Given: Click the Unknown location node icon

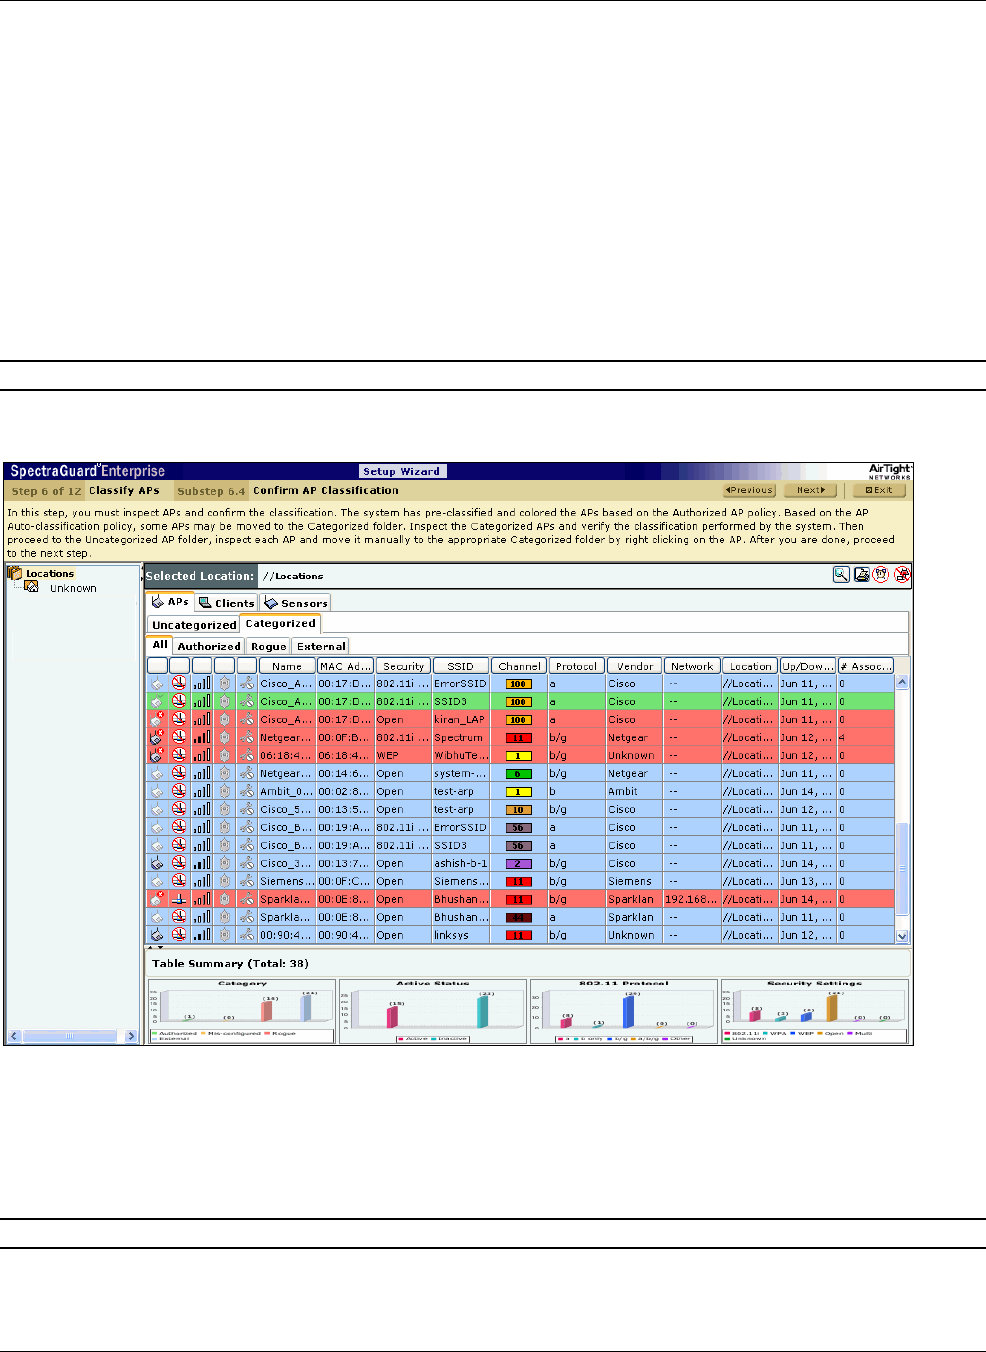Looking at the screenshot, I should tap(31, 587).
